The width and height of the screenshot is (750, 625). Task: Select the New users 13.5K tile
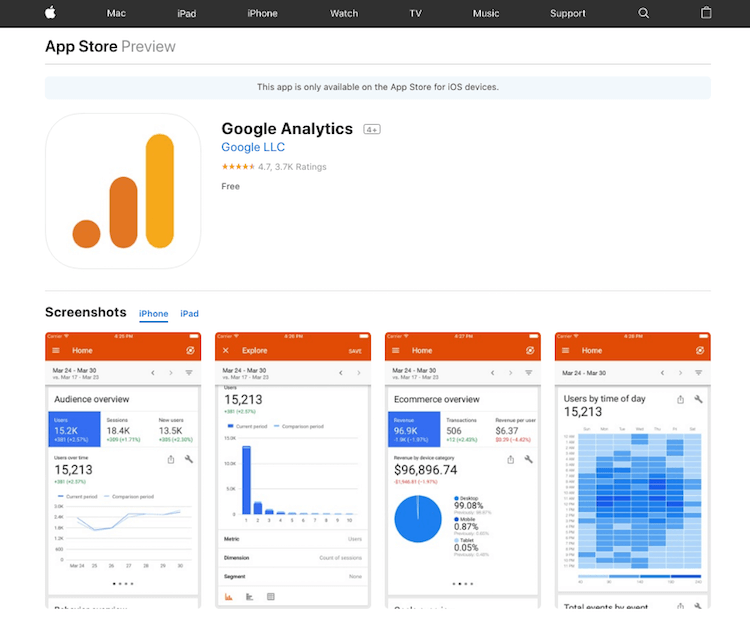click(176, 429)
